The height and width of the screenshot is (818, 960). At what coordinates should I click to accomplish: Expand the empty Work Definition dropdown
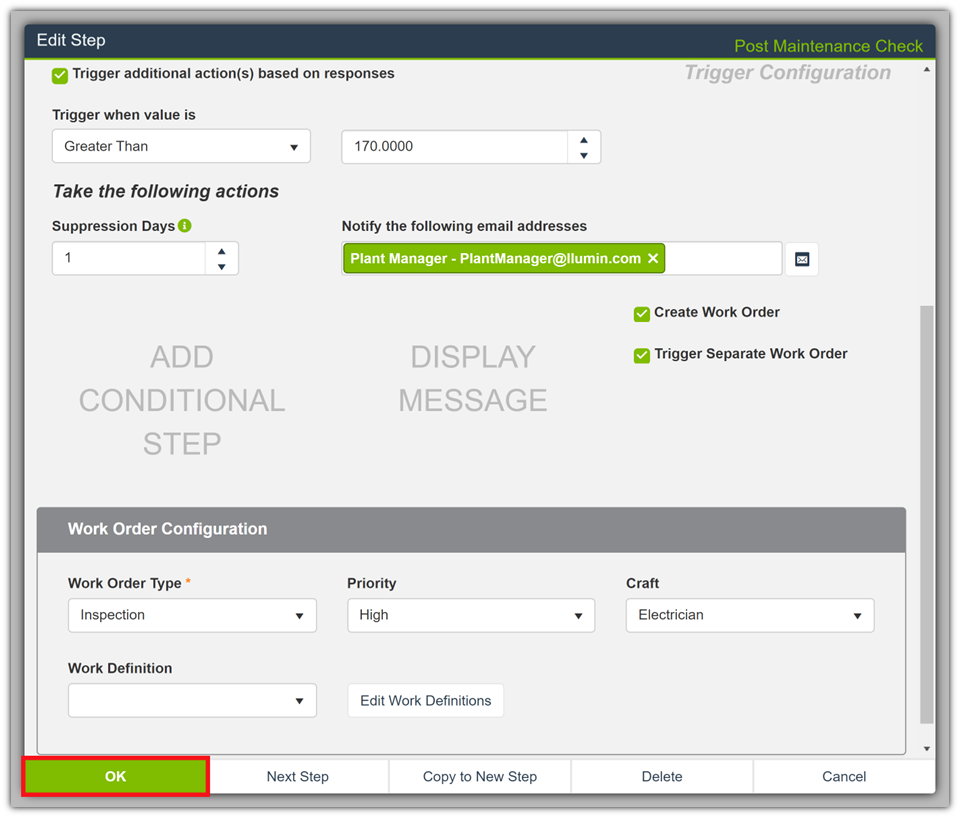tap(192, 701)
